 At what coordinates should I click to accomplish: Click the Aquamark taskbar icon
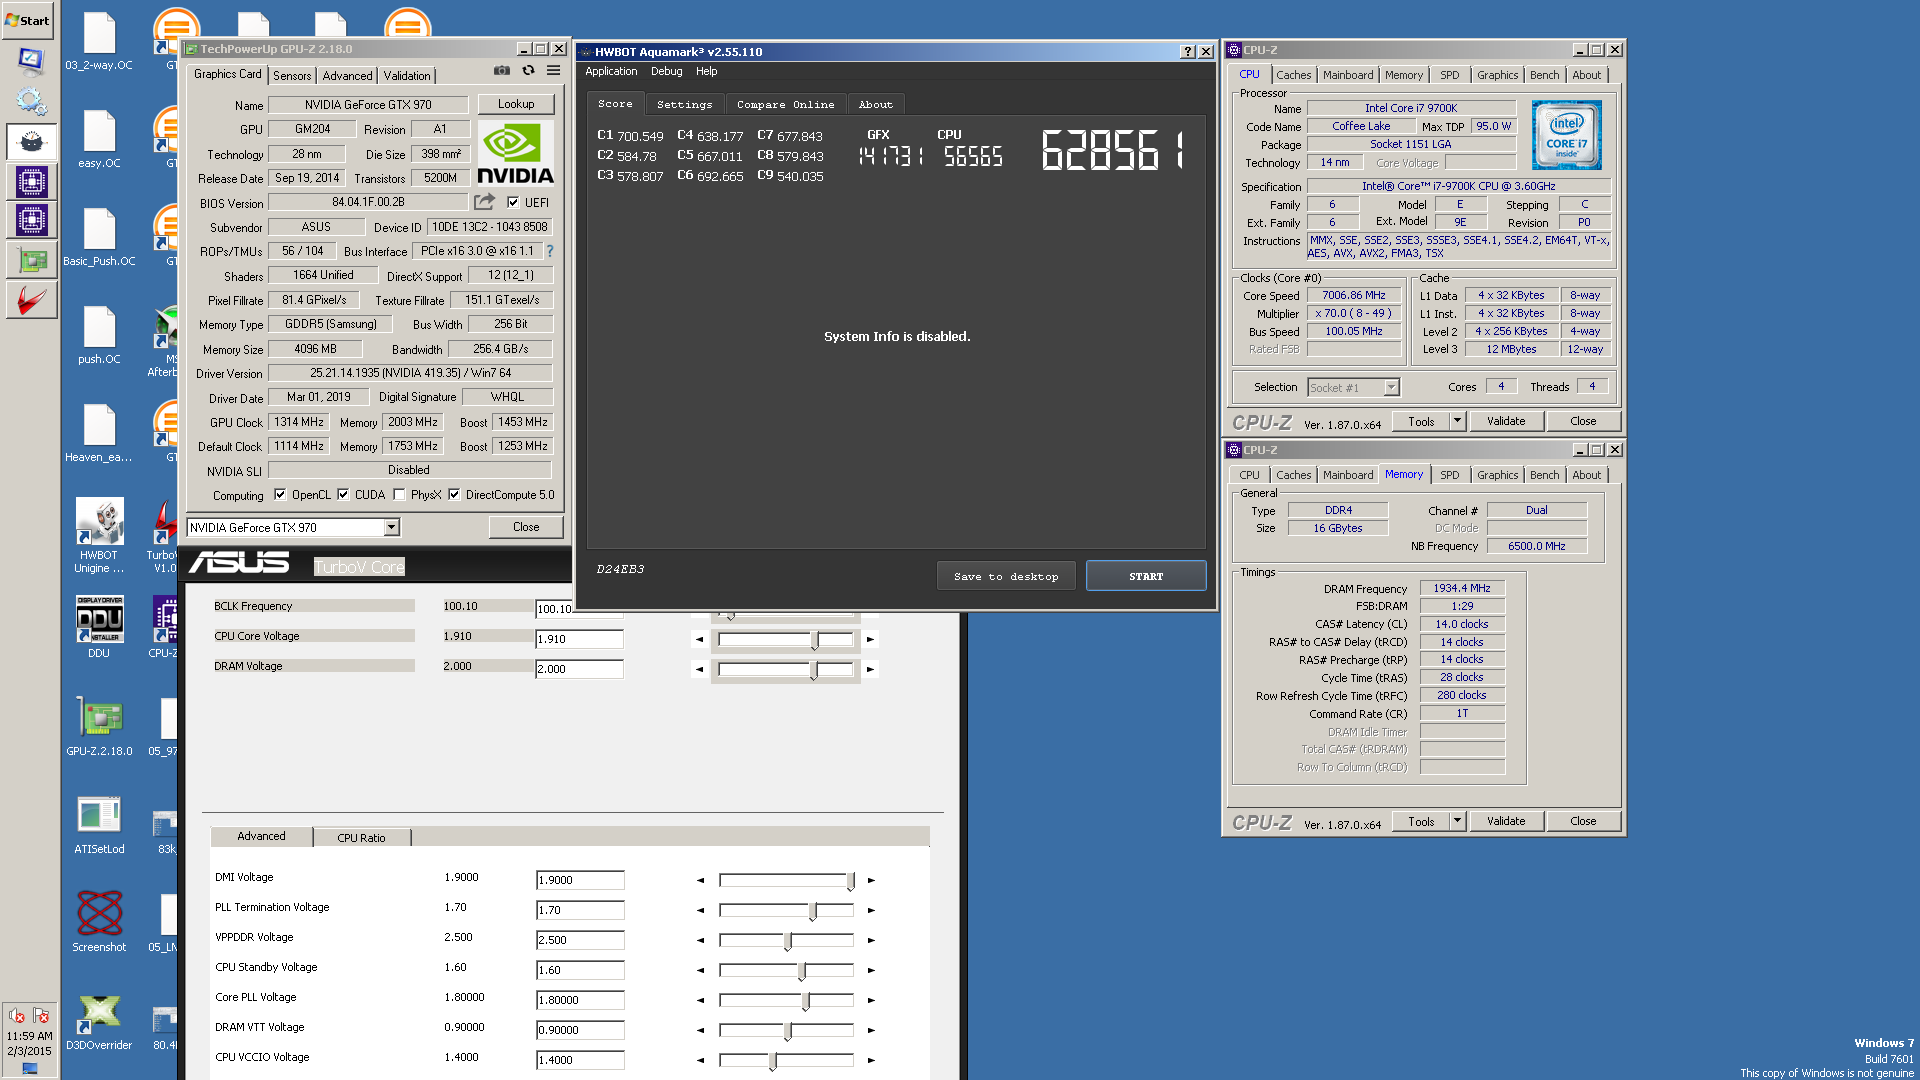coord(31,141)
